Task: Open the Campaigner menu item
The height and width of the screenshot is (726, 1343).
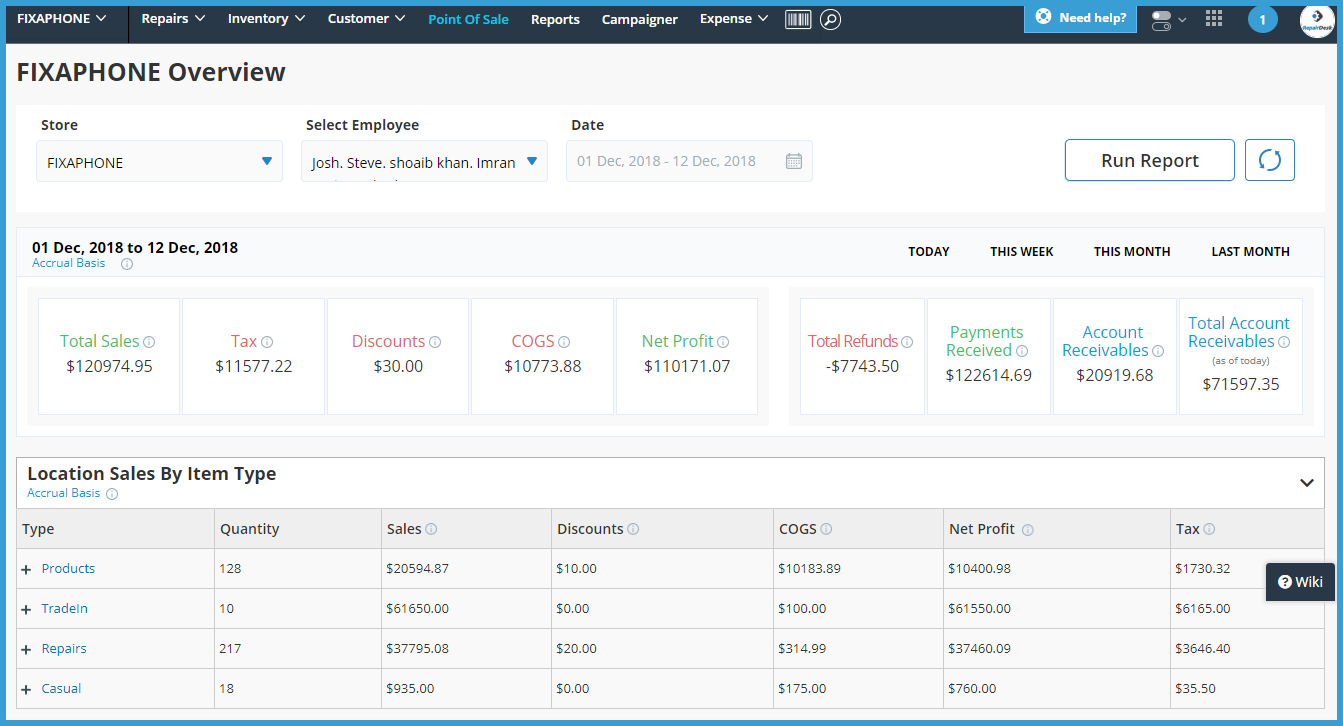Action: [x=639, y=19]
